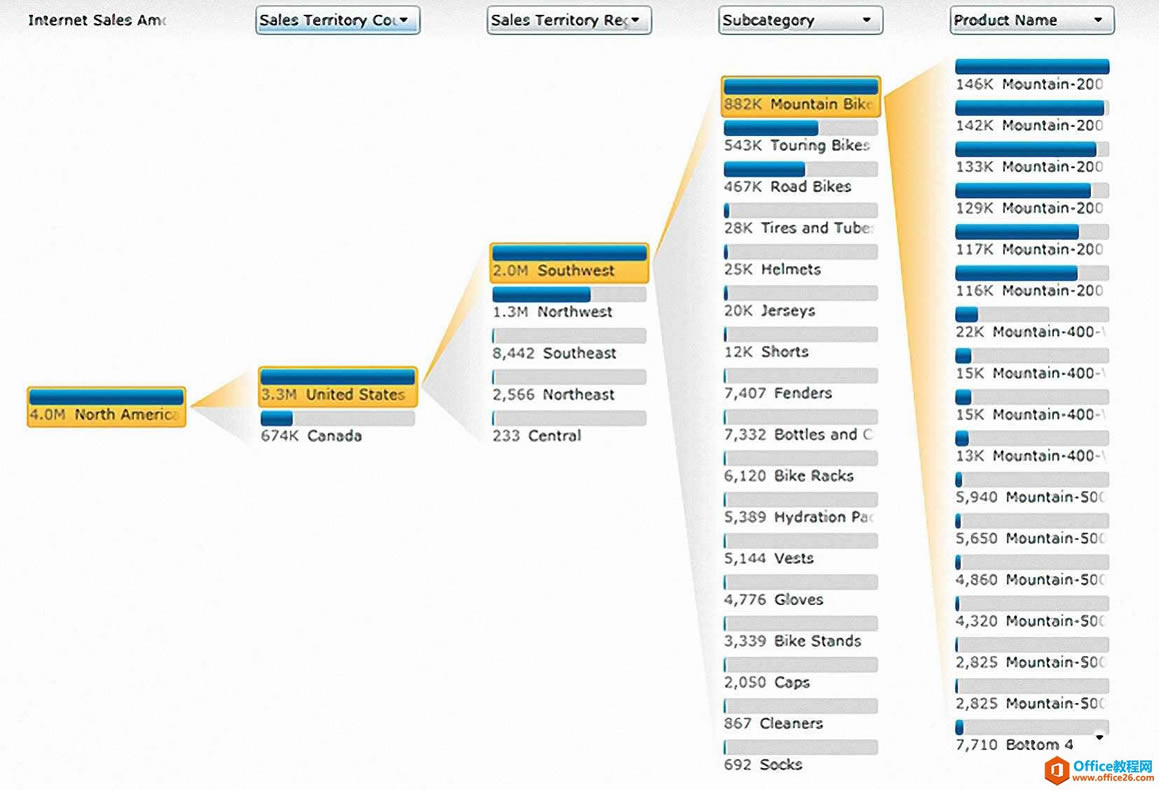
Task: Expand the Subcategory dropdown
Action: tap(800, 20)
